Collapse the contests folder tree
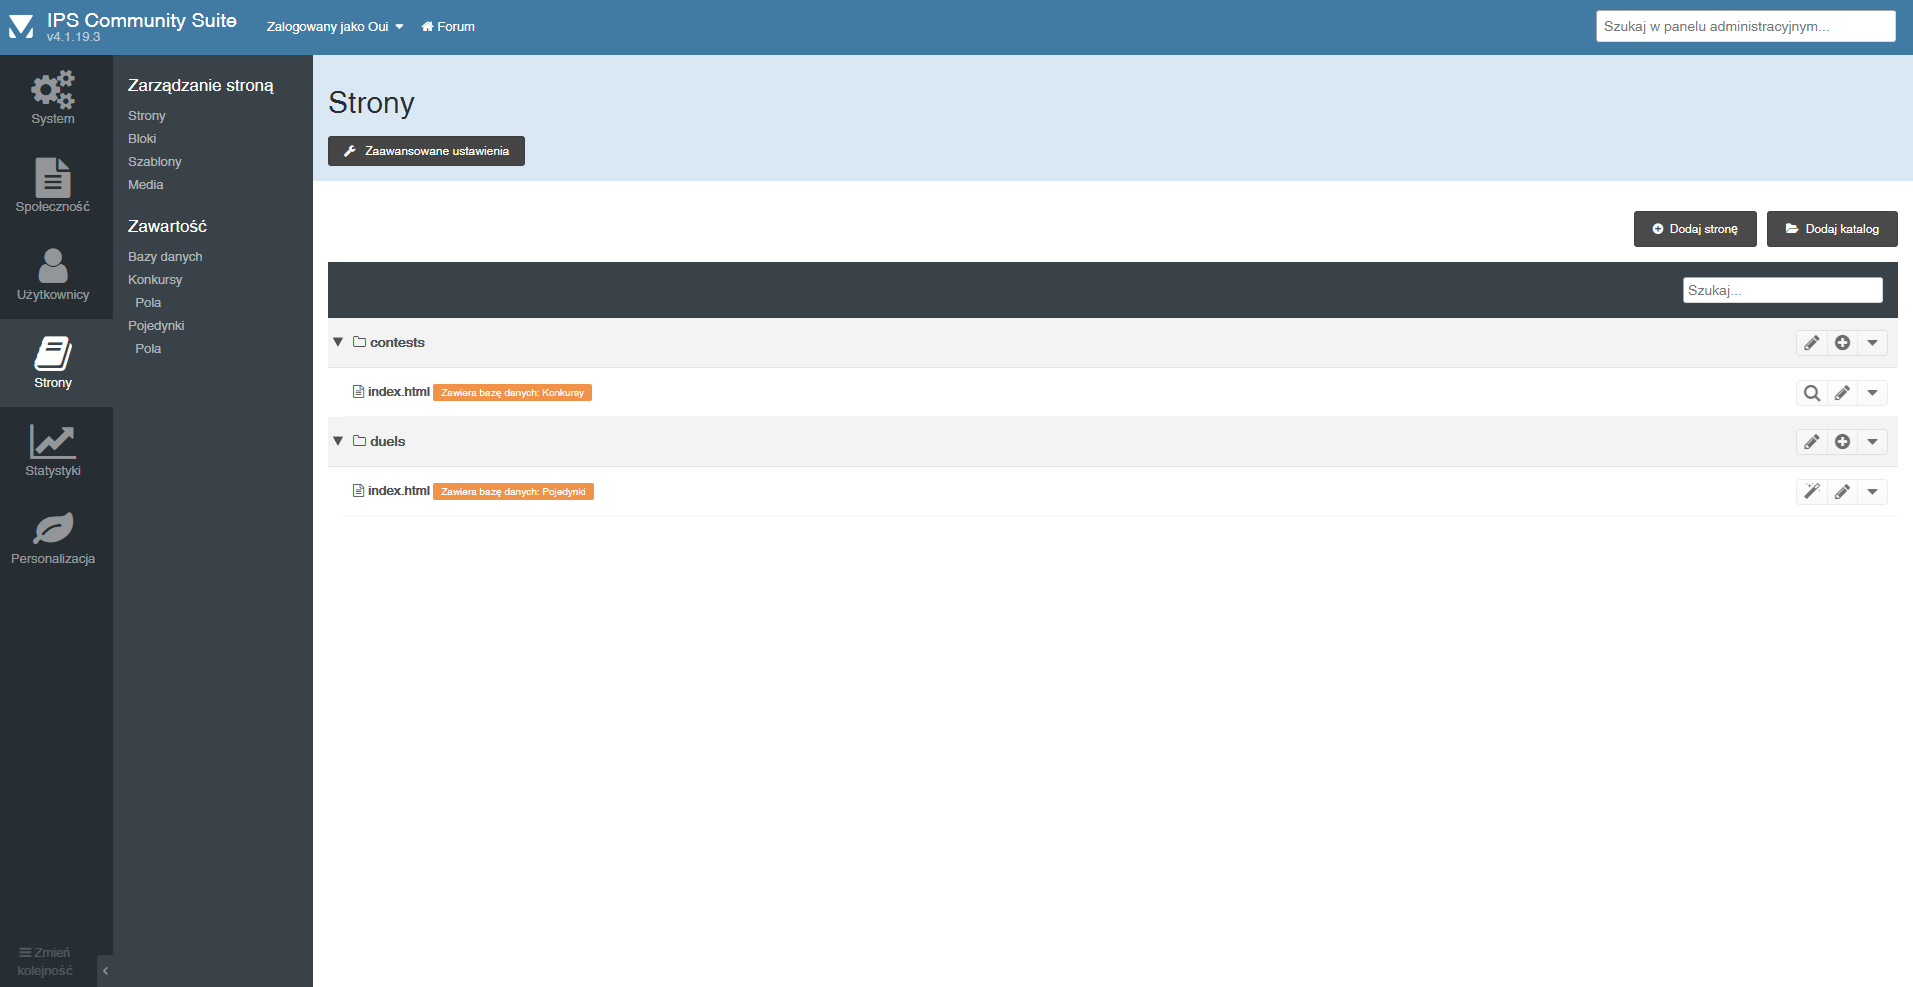 tap(338, 342)
